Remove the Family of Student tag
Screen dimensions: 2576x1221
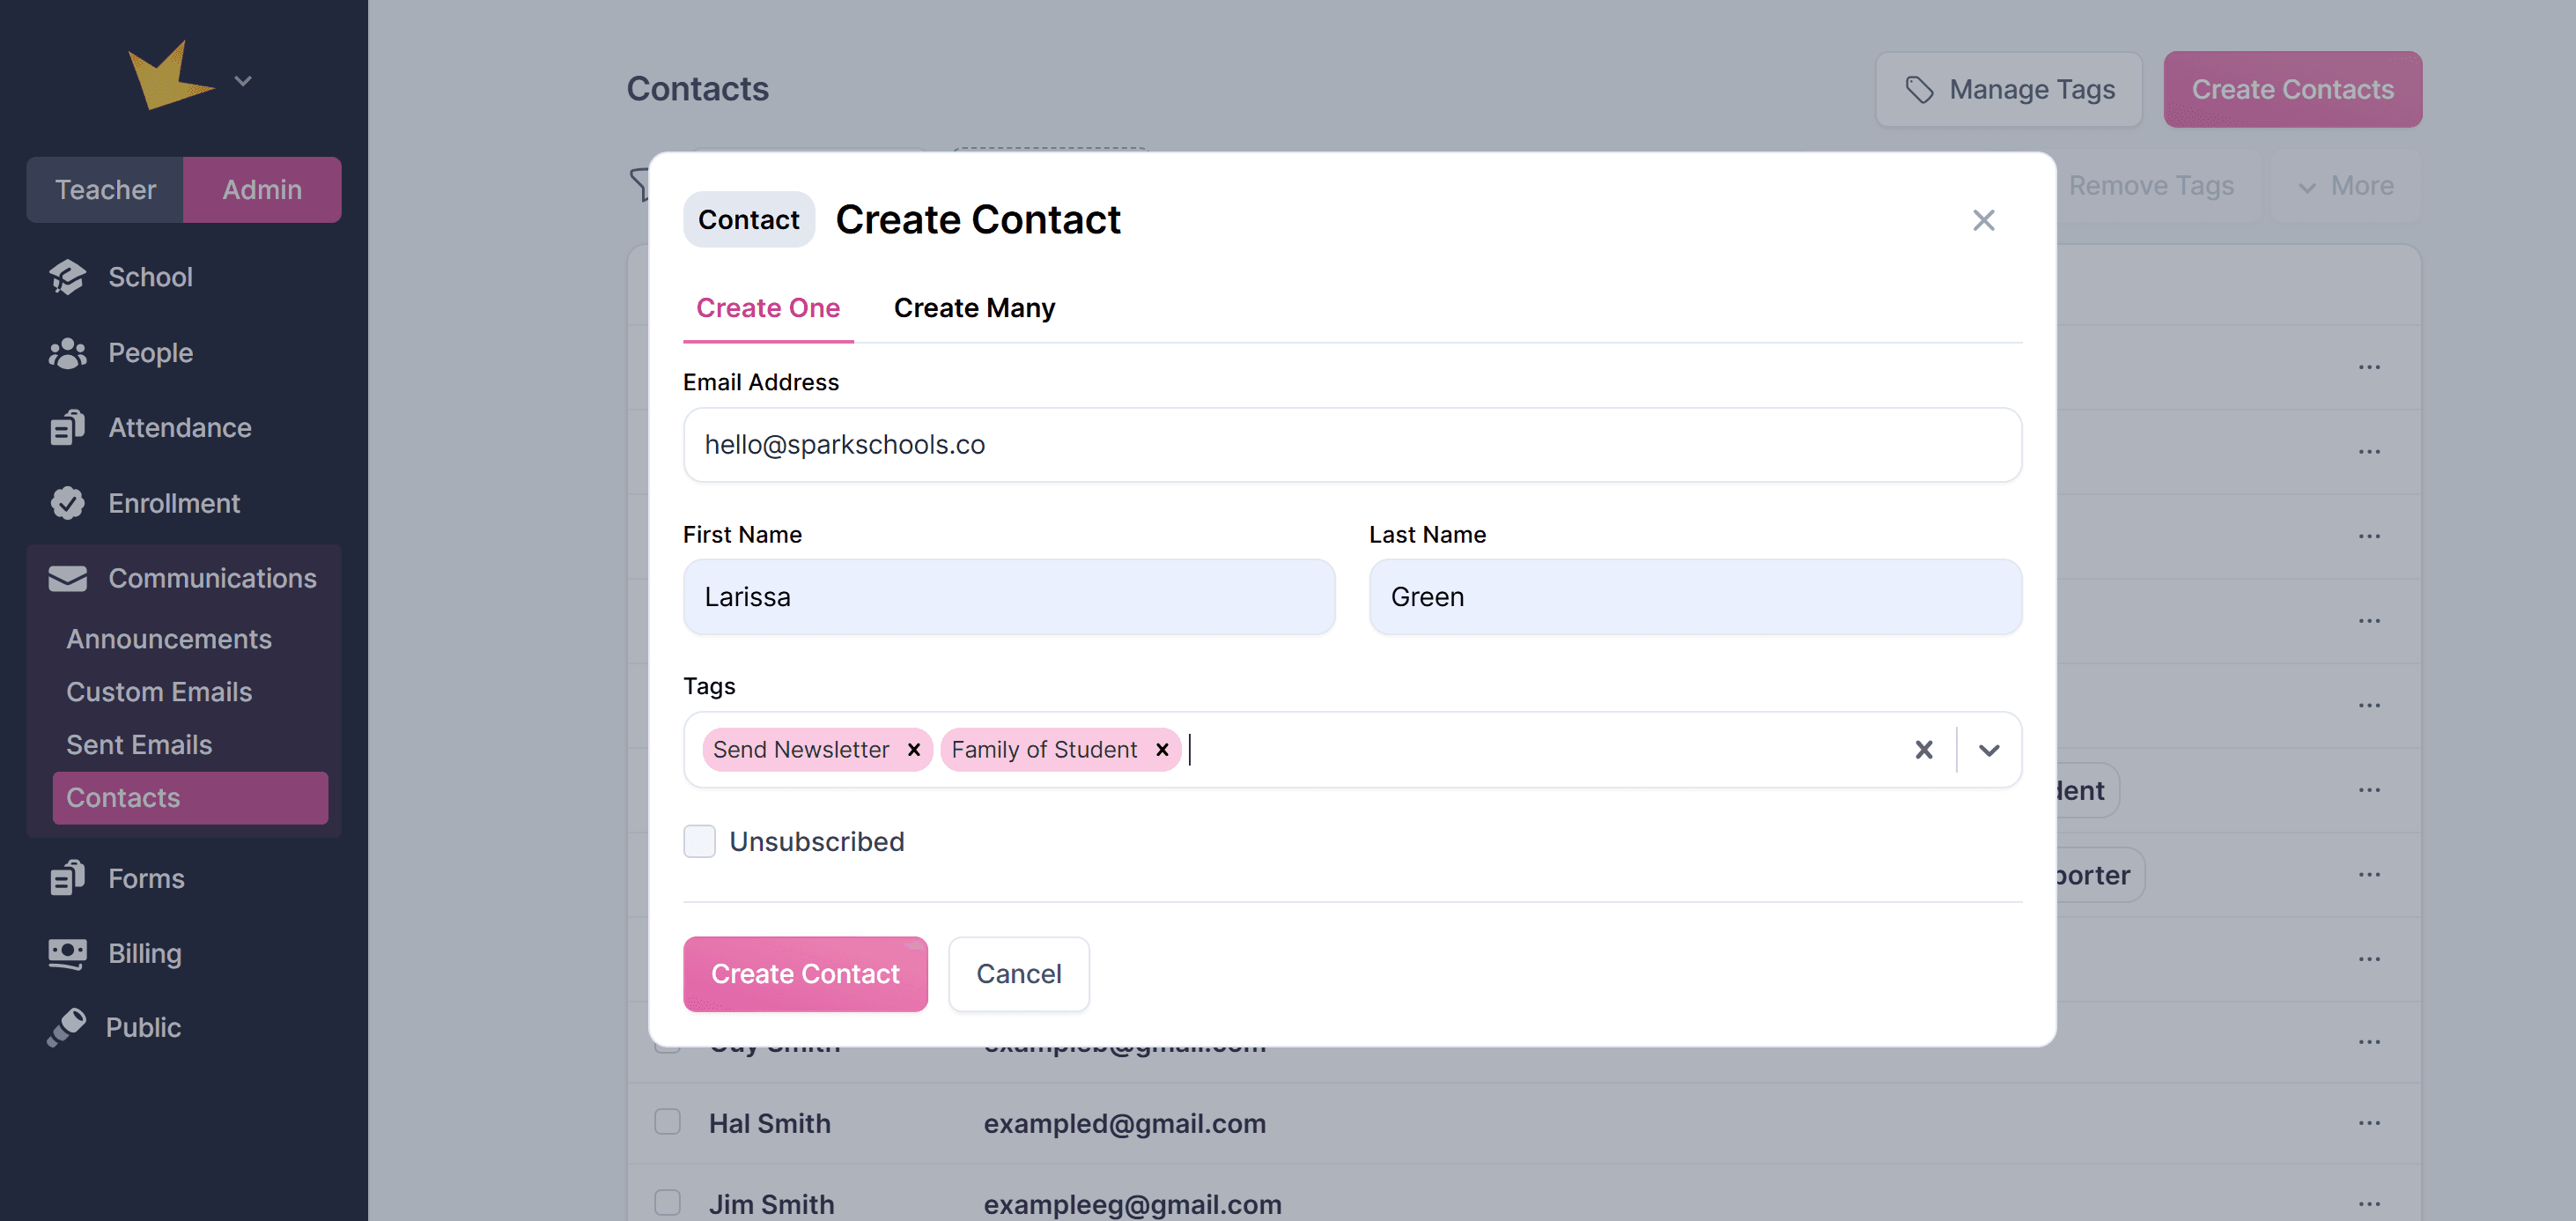pos(1162,749)
